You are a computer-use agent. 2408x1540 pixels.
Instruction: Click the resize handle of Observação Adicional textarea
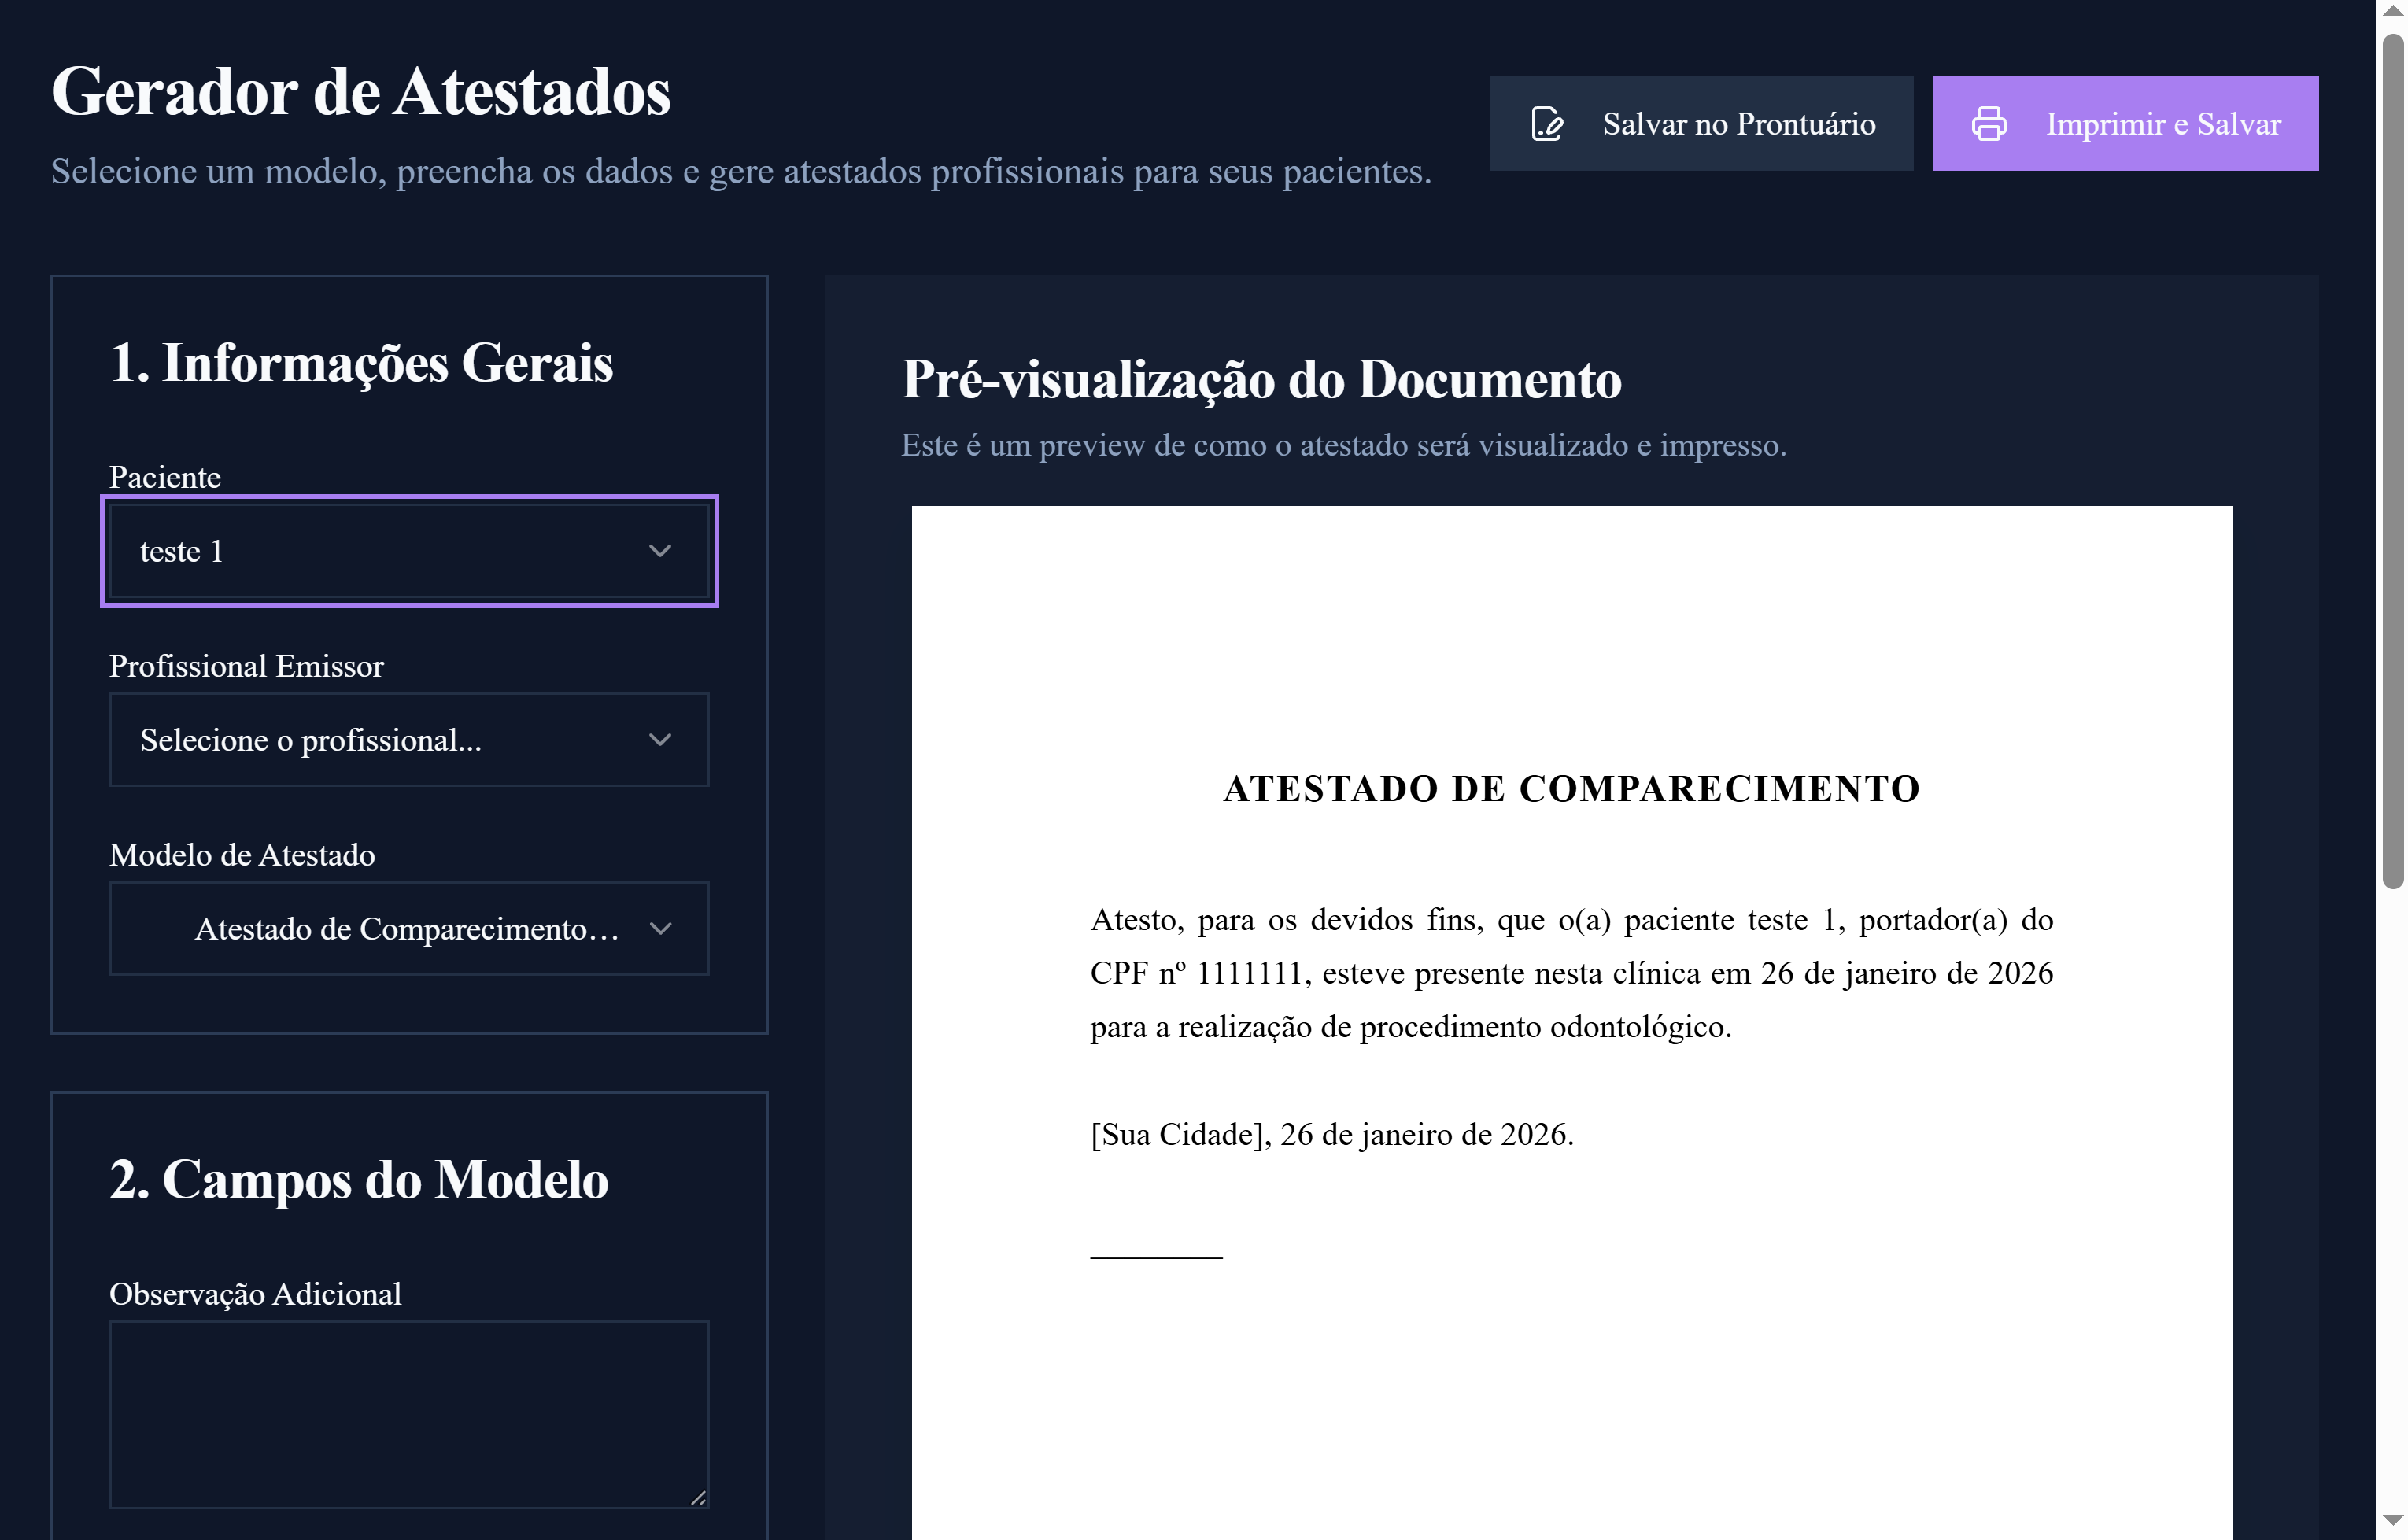[x=697, y=1499]
